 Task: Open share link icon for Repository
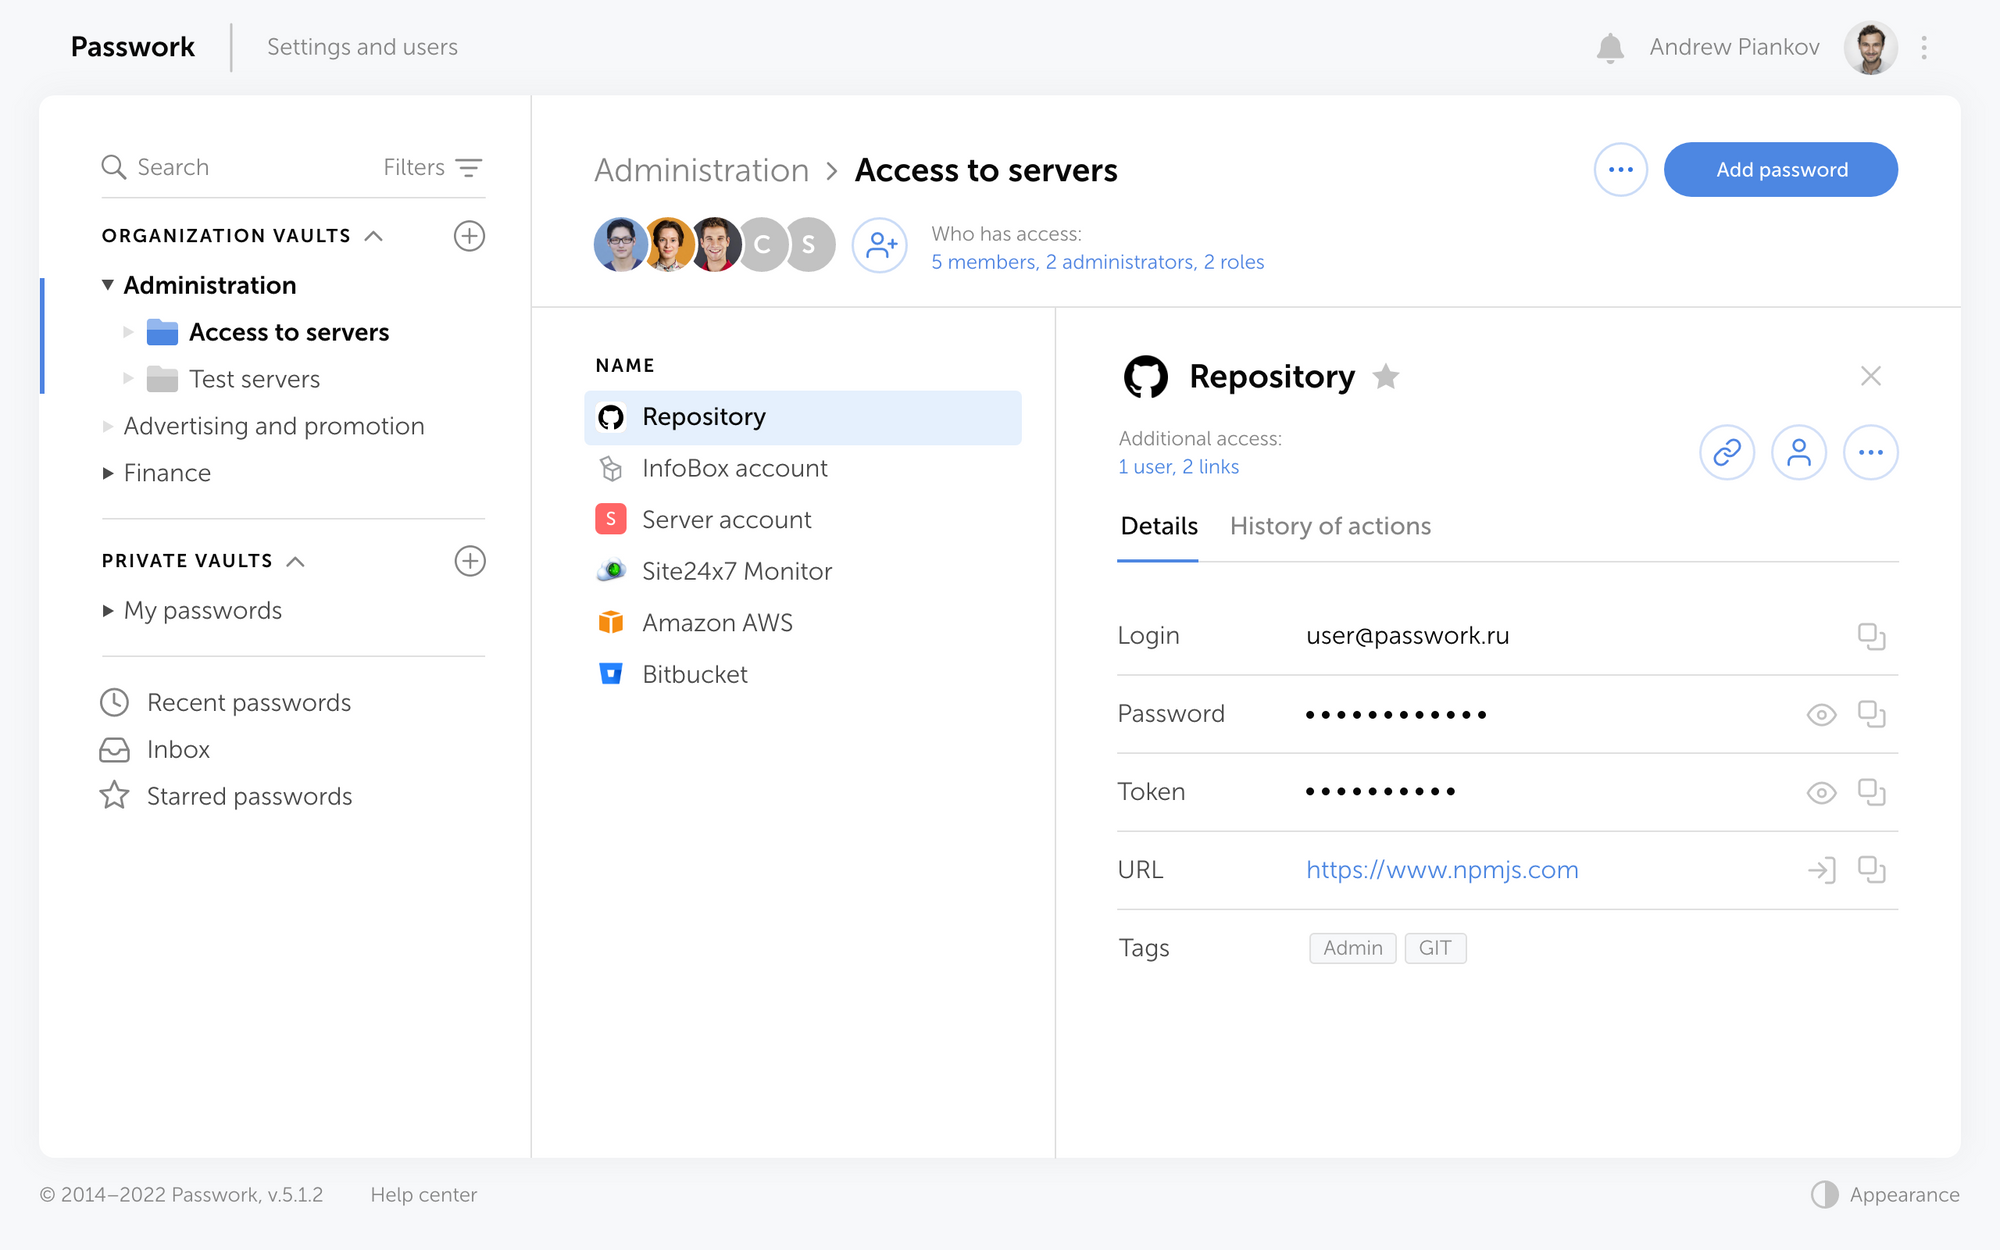[1727, 453]
